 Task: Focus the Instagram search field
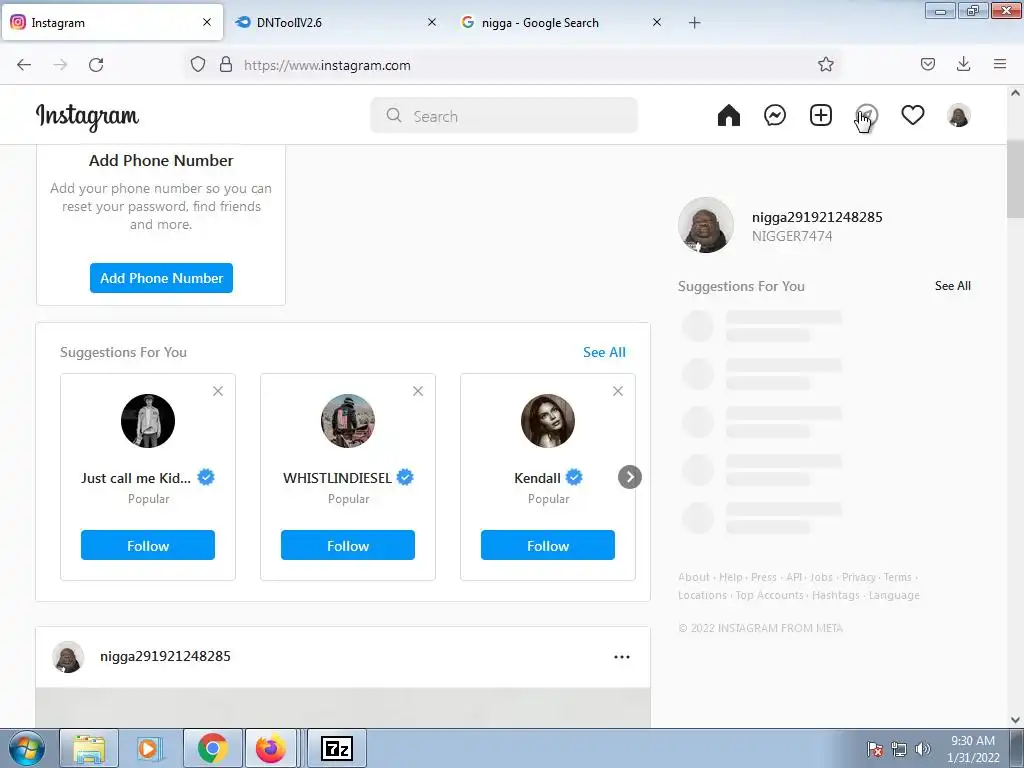[x=504, y=116]
